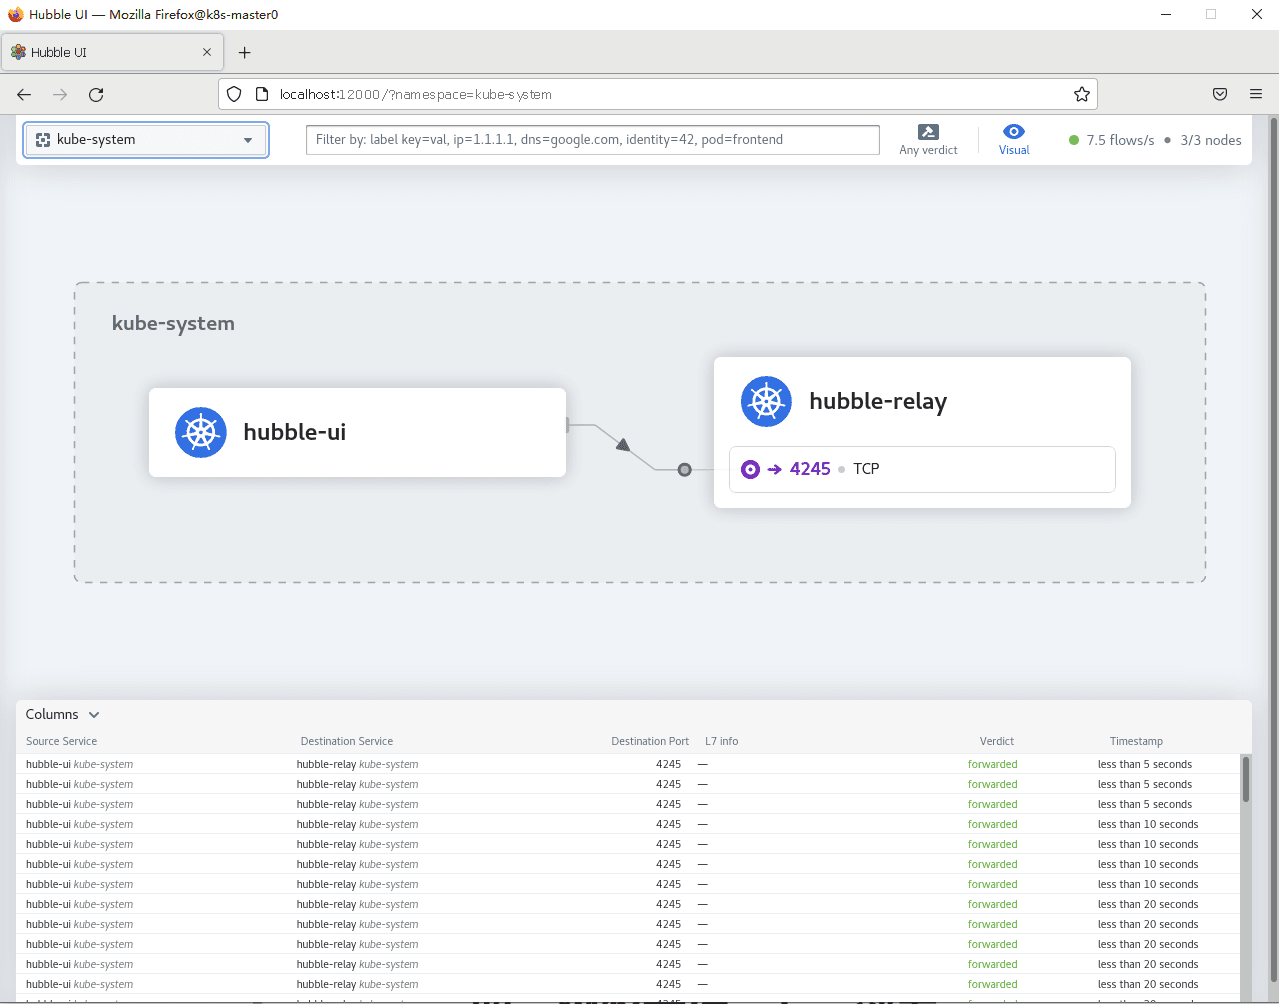Click the hubble-relay Kubernetes wheel icon

click(766, 402)
